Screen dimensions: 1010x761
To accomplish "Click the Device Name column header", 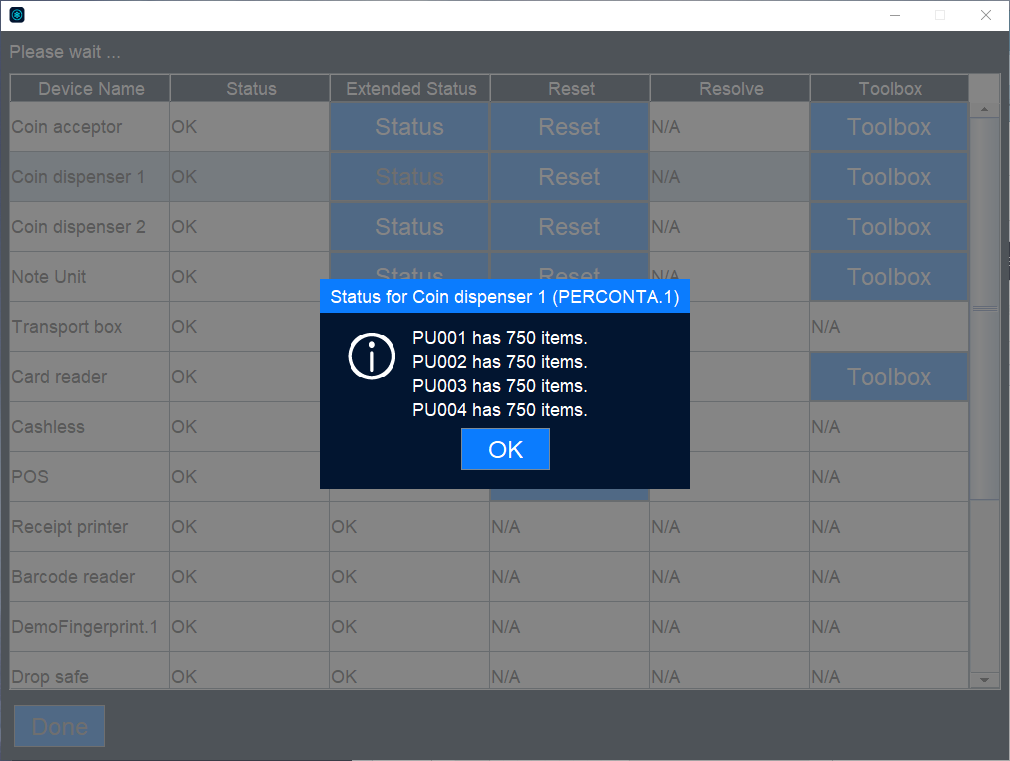I will 89,88.
